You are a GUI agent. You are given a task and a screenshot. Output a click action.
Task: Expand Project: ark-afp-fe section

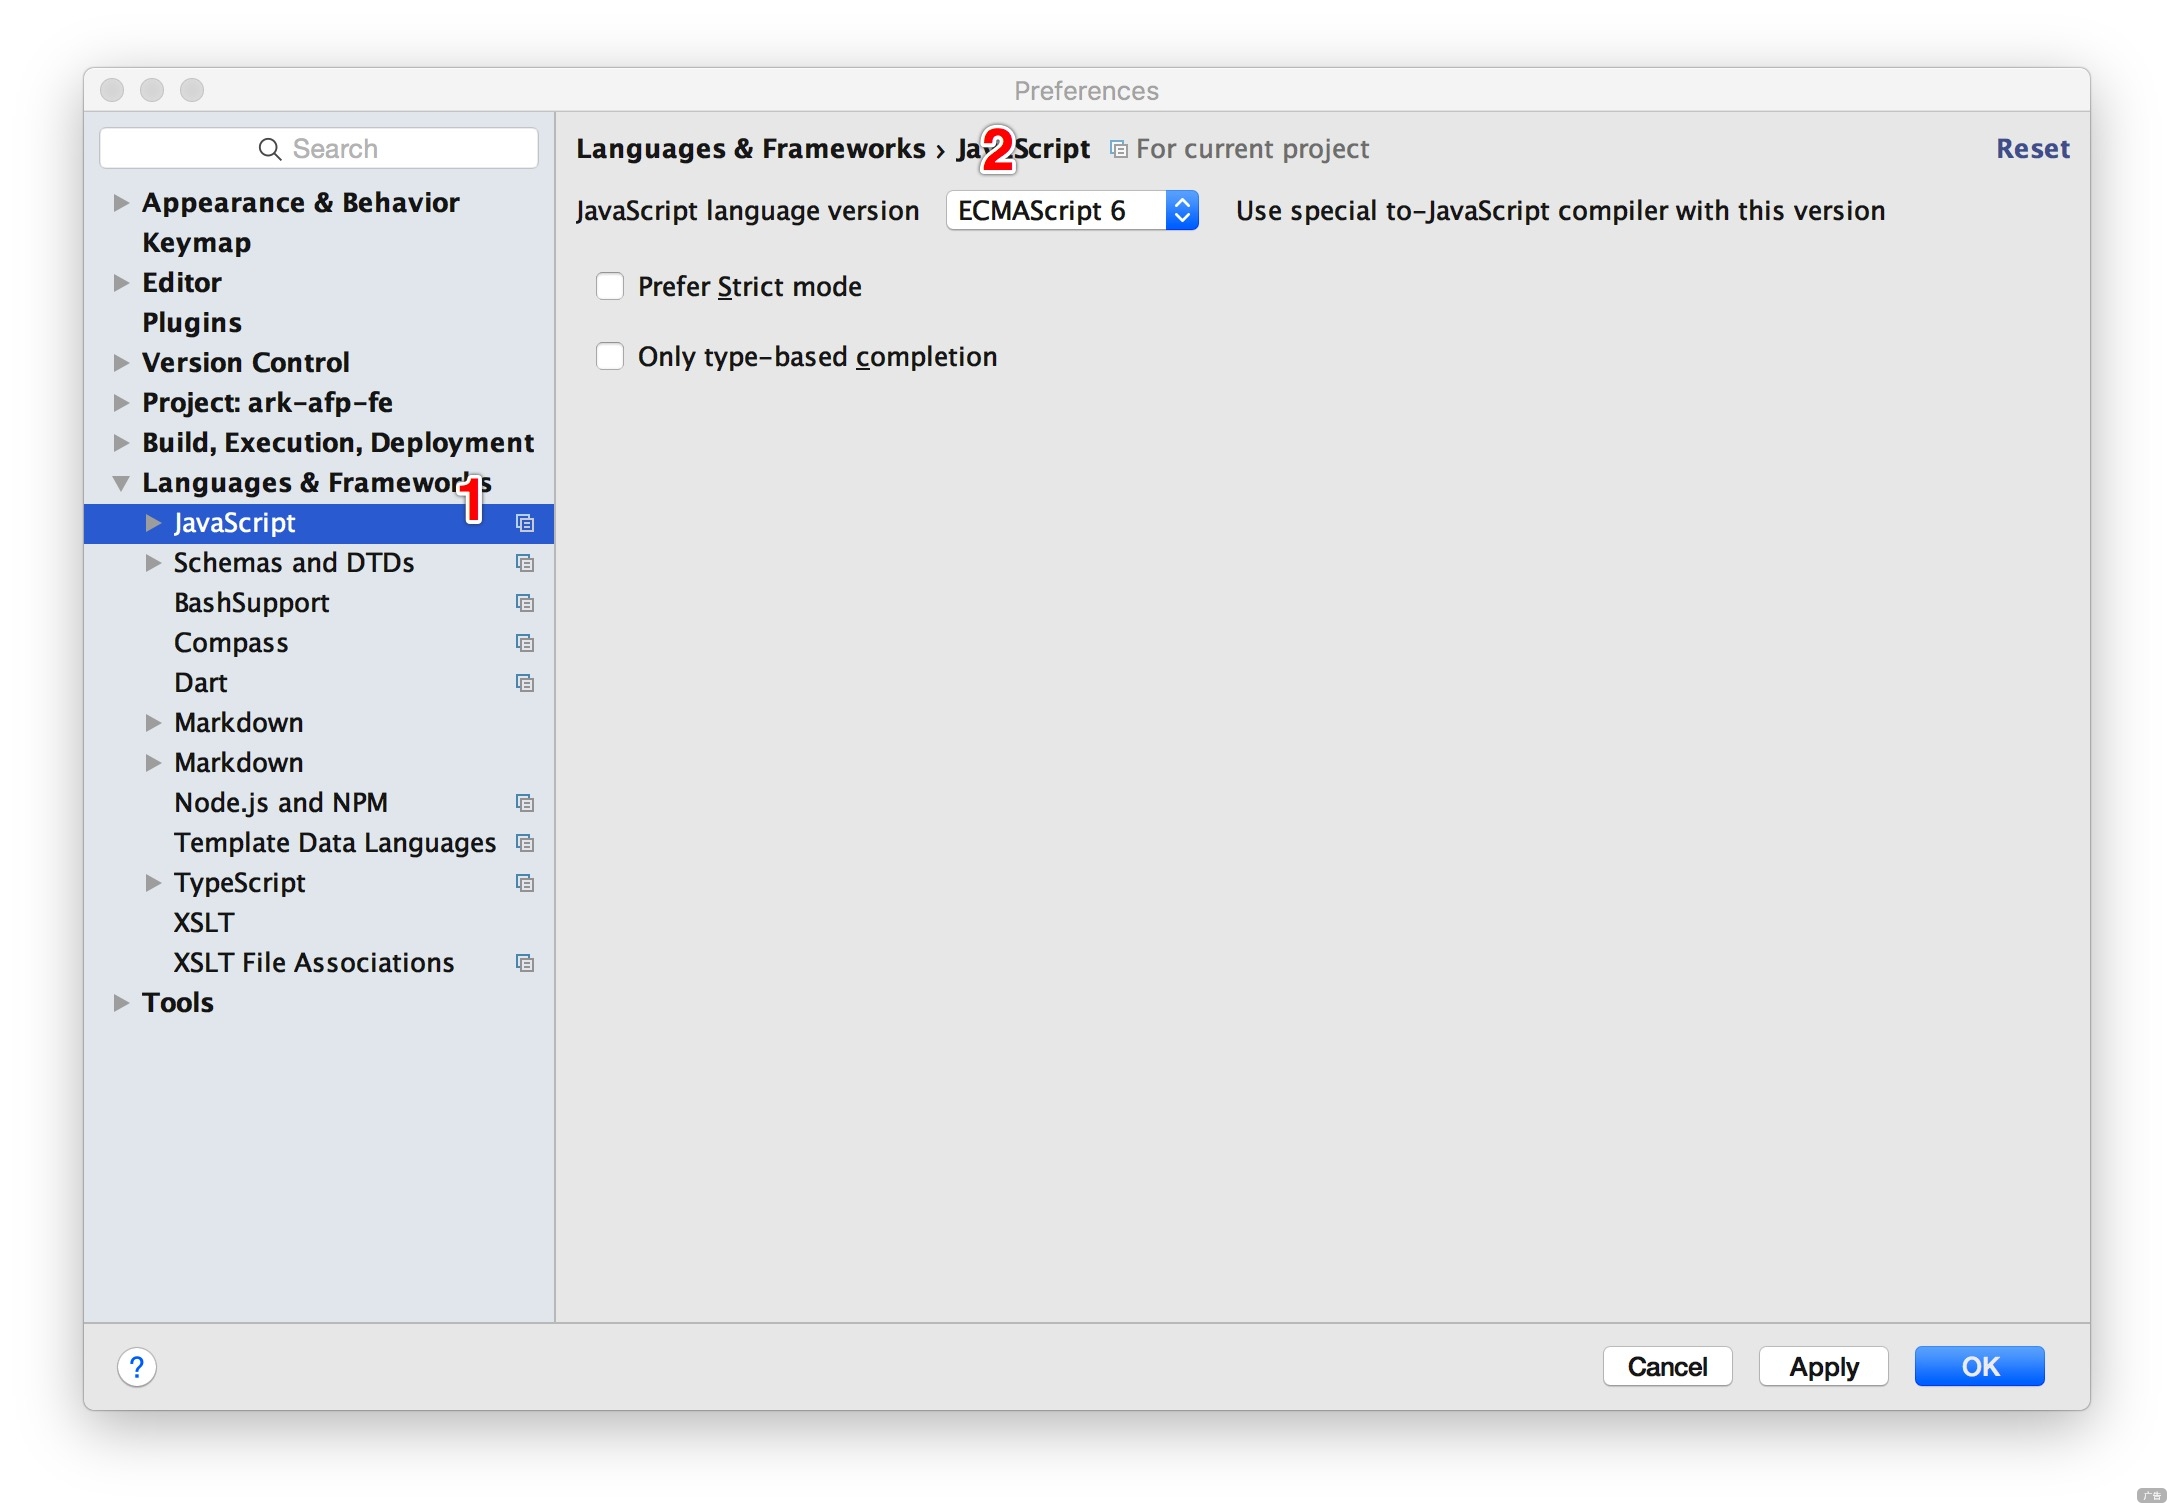pos(121,403)
